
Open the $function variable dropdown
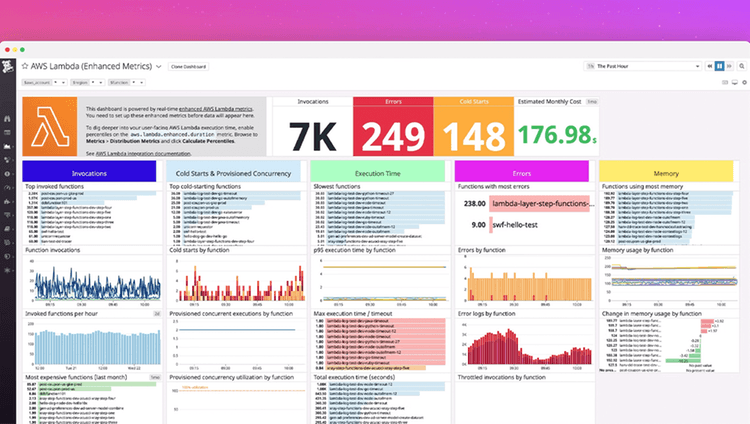[126, 82]
